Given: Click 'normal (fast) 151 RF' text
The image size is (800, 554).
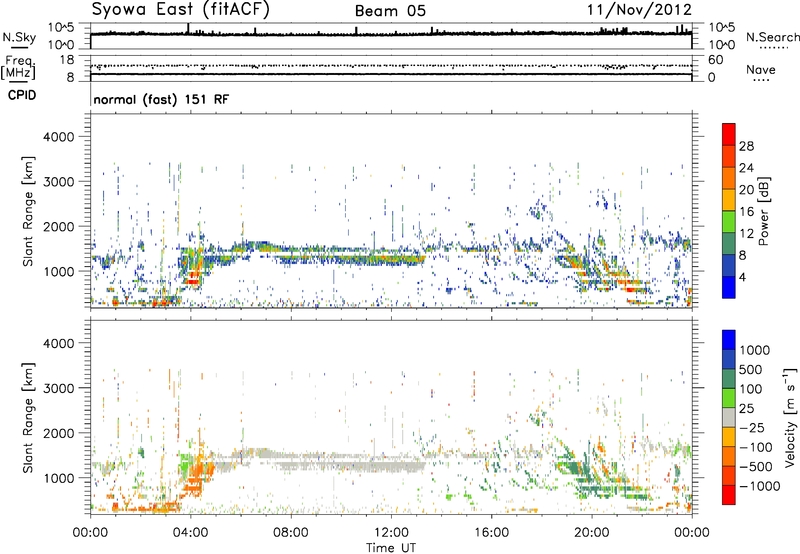Looking at the screenshot, I should click(161, 99).
